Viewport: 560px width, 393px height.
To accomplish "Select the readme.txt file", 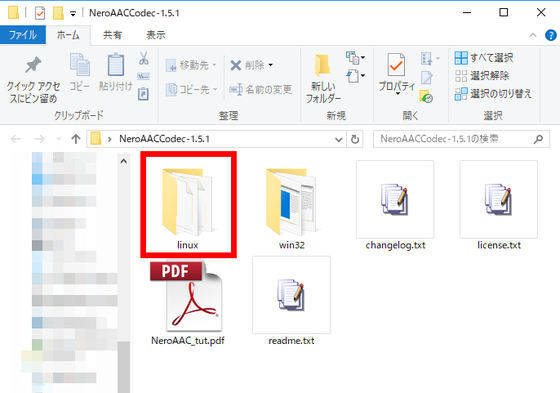I will pyautogui.click(x=291, y=302).
